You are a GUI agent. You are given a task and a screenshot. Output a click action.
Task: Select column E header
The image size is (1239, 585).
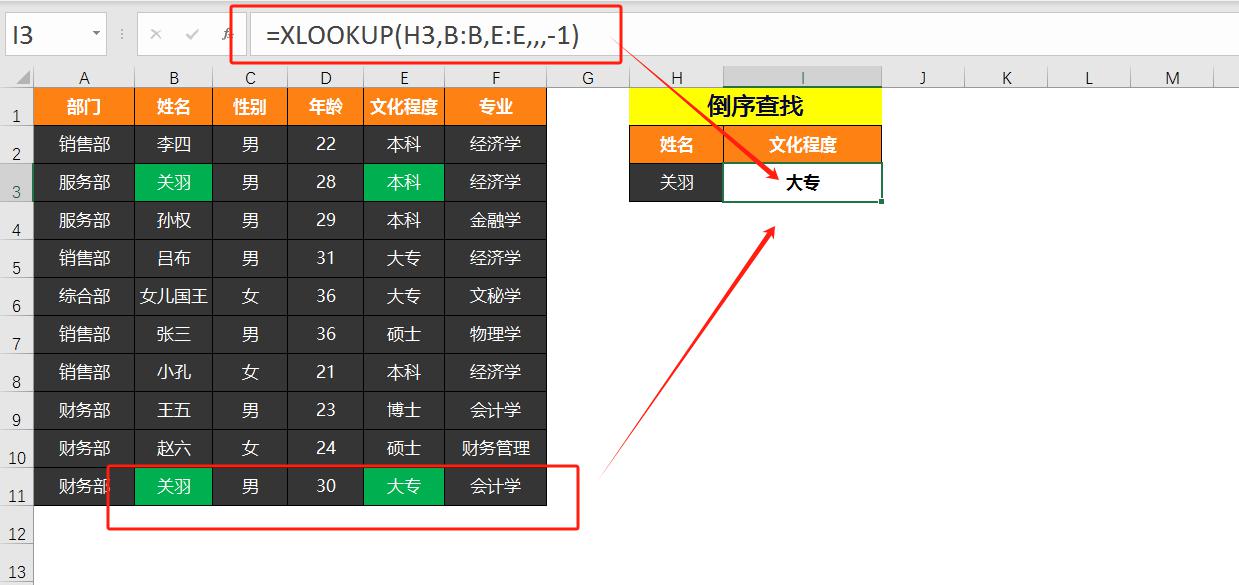pyautogui.click(x=404, y=78)
